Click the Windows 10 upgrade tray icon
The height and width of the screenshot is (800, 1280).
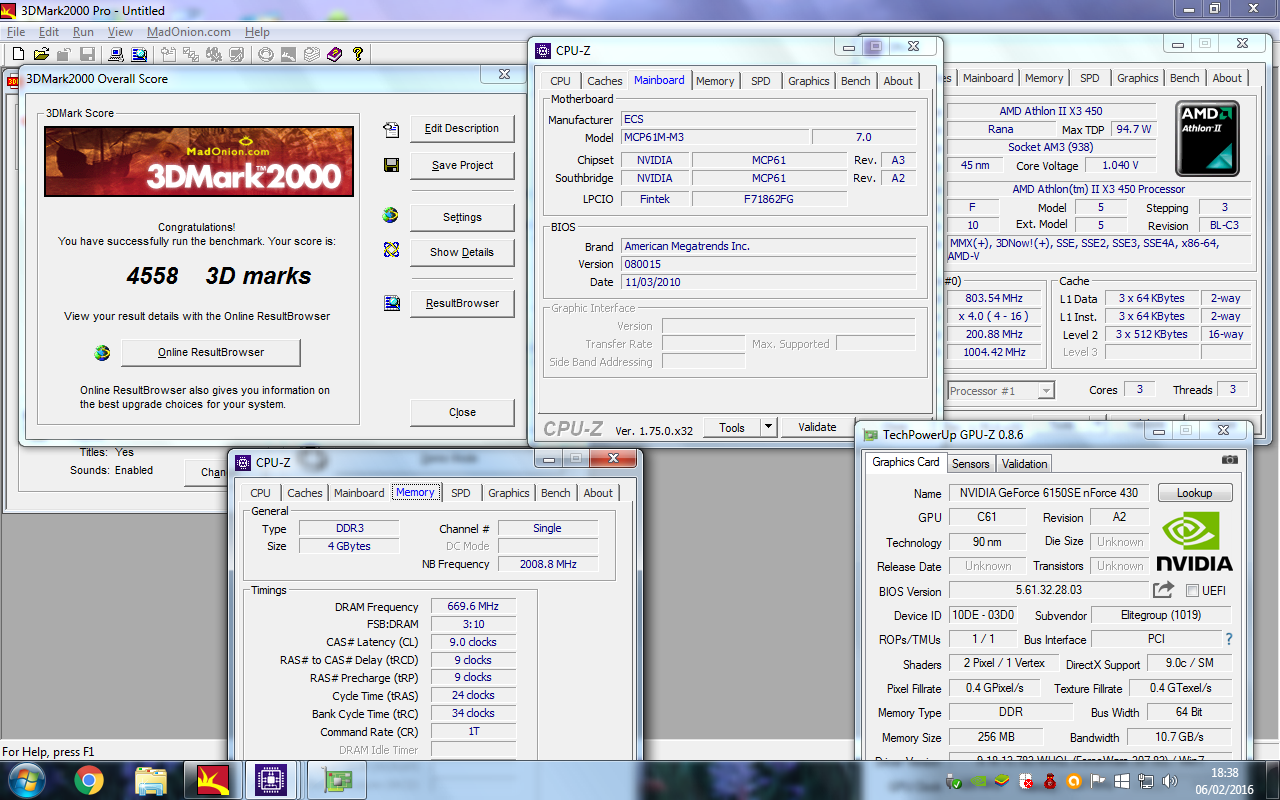1122,781
